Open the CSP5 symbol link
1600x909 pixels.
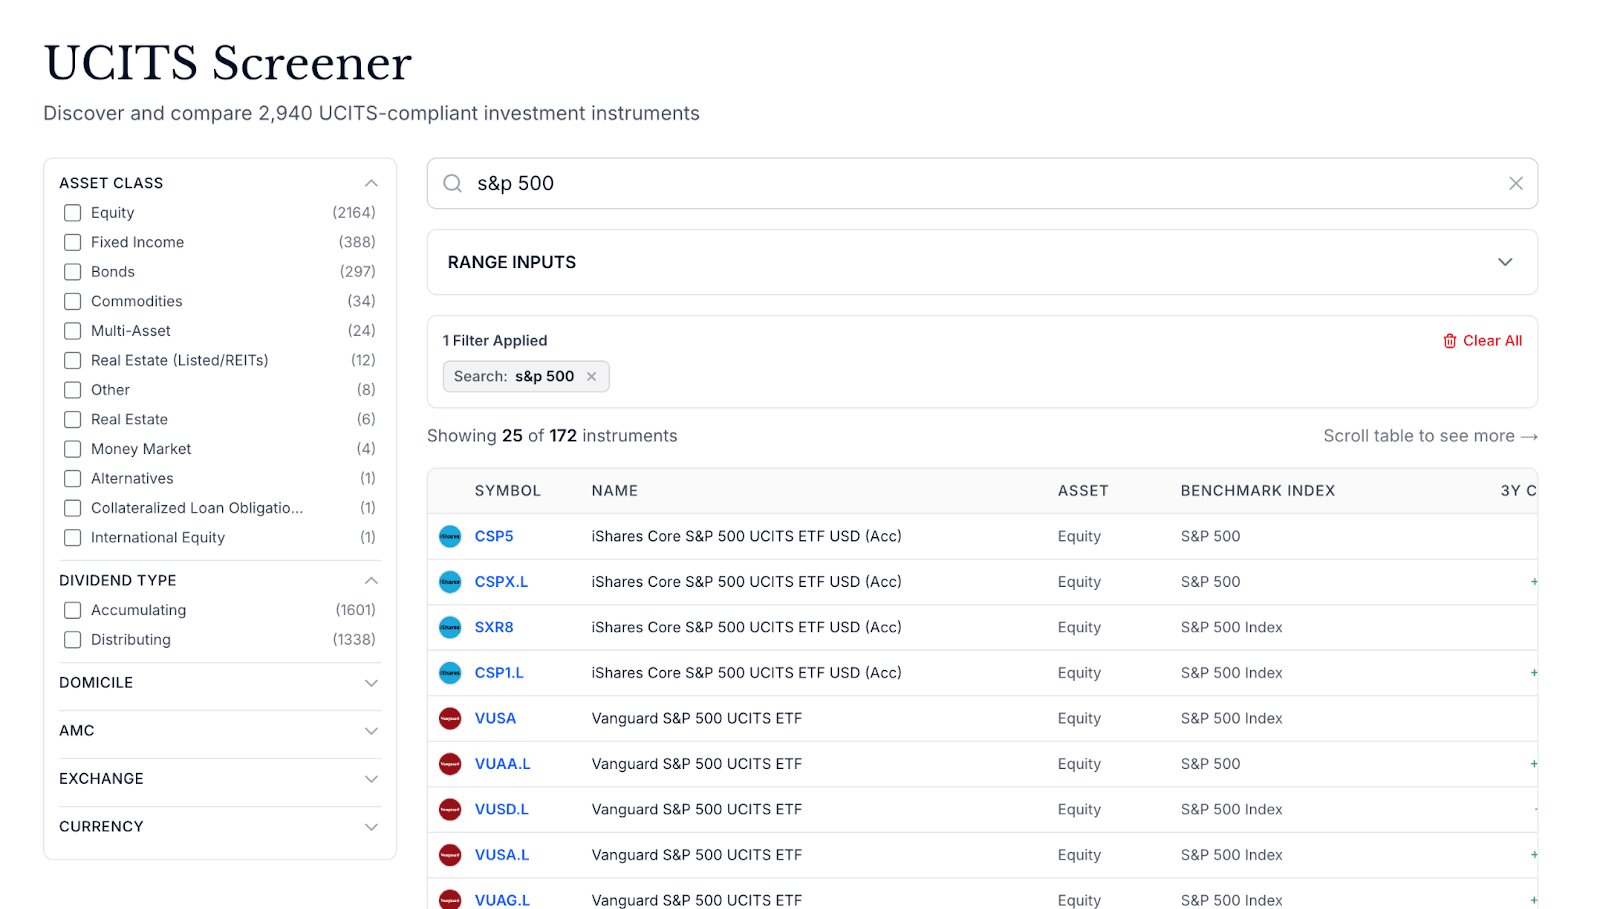tap(494, 536)
